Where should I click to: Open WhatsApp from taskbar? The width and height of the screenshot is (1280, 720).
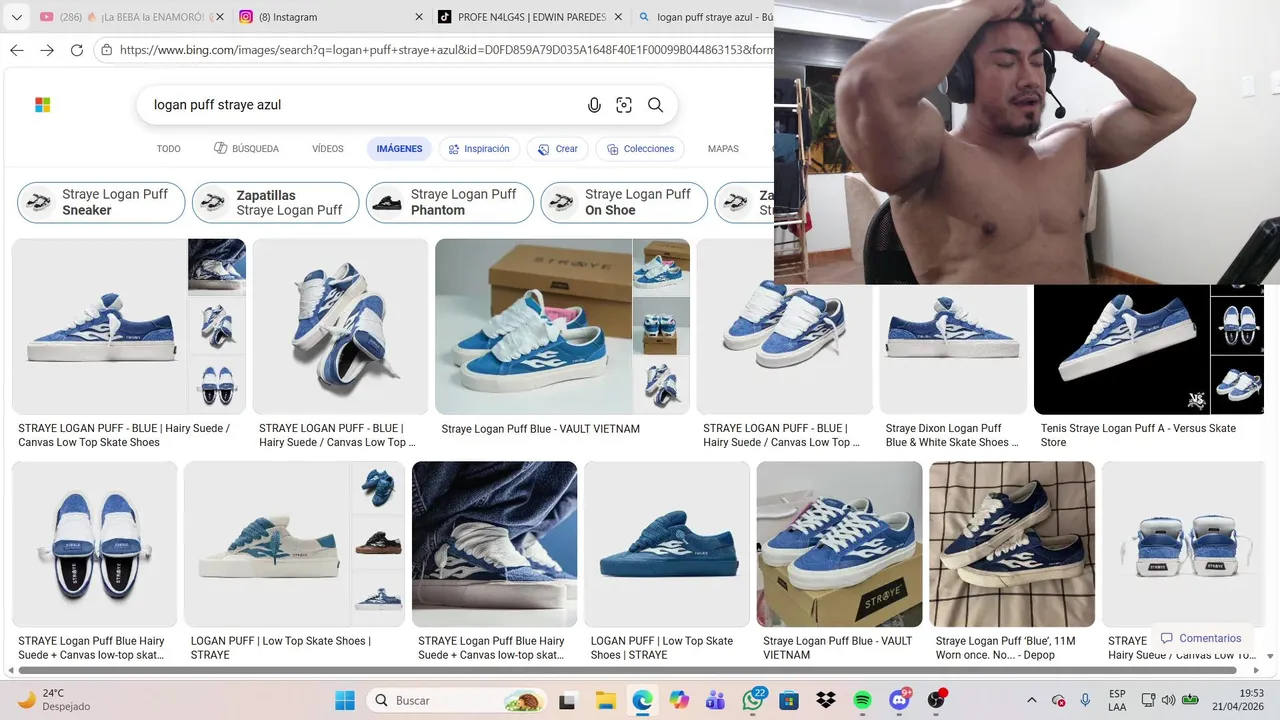point(752,700)
